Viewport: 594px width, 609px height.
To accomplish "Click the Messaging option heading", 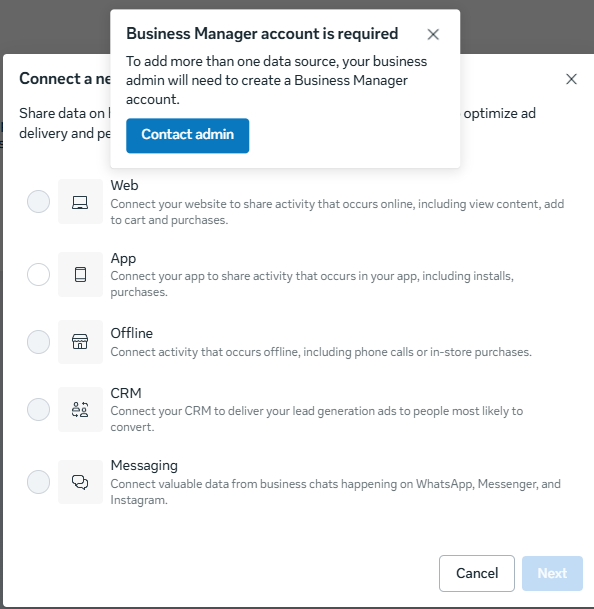I will pos(144,465).
